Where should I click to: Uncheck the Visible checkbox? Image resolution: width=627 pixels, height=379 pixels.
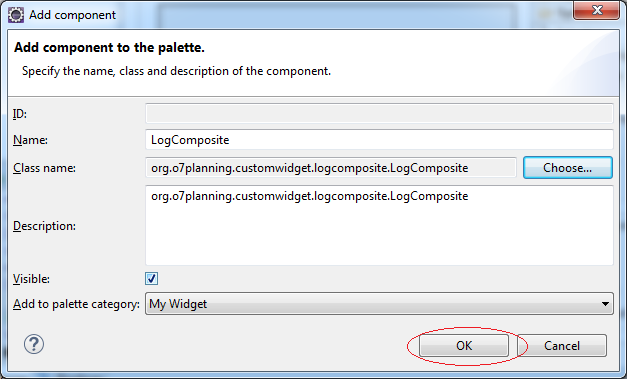pos(152,278)
